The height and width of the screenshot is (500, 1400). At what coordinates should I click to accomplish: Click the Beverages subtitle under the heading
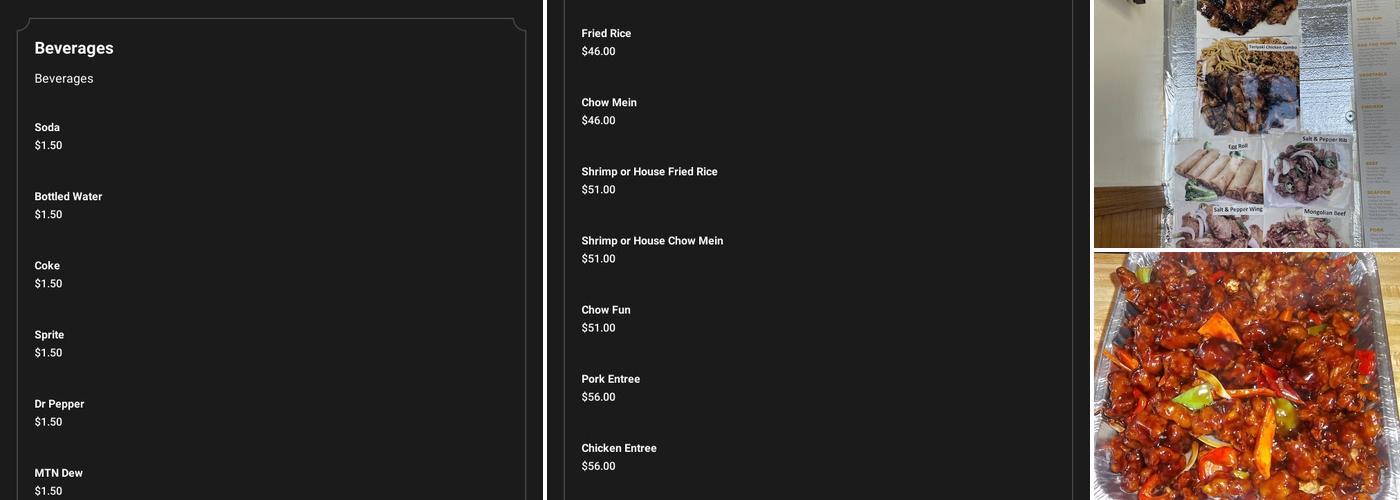click(64, 79)
